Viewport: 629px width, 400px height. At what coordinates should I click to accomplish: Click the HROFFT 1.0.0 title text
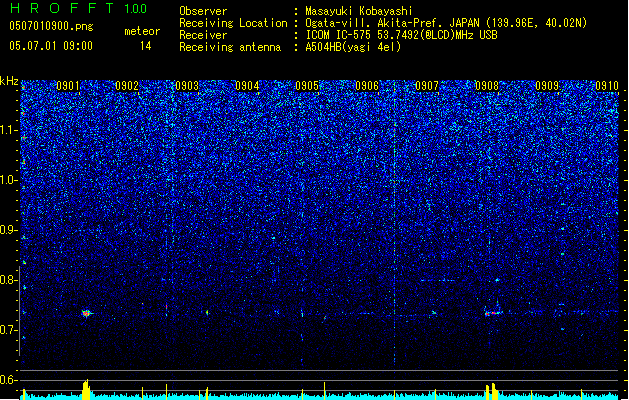point(78,8)
